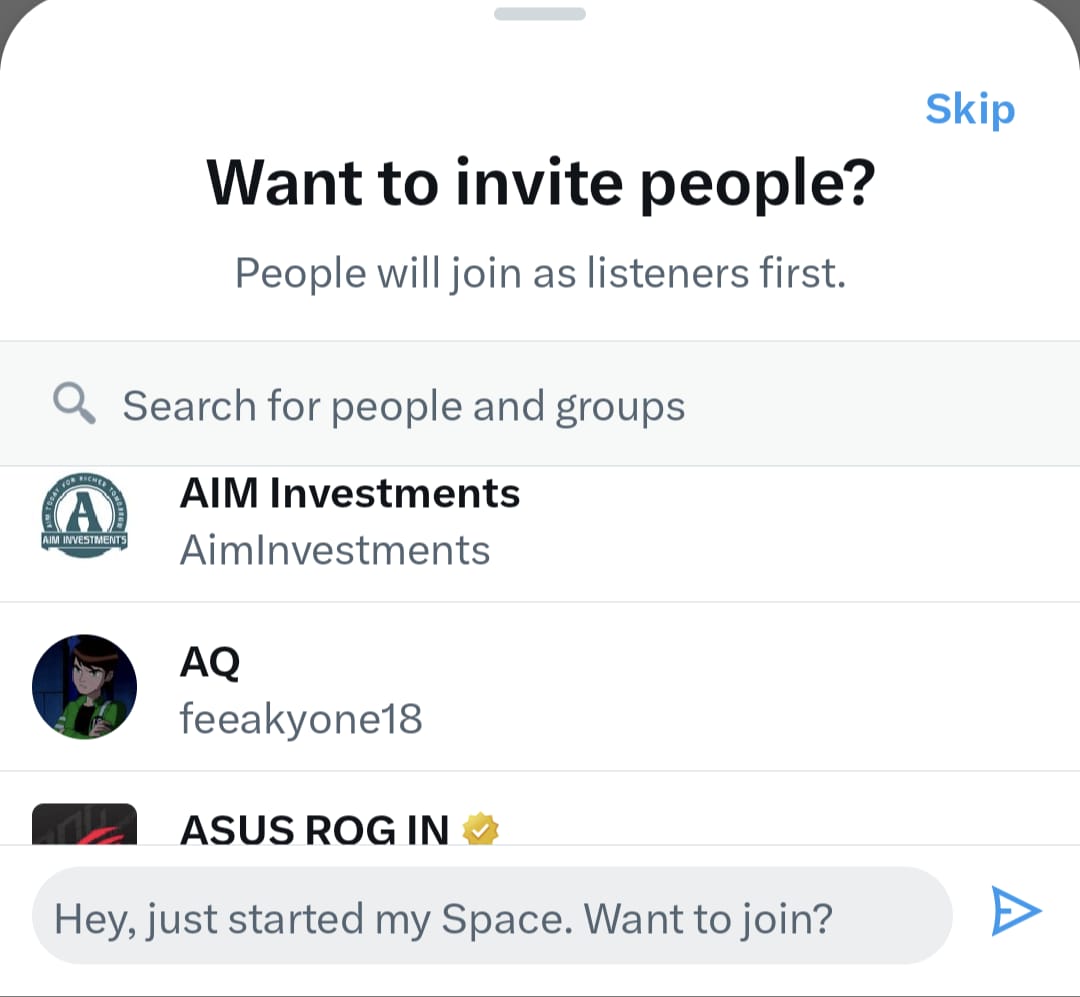
Task: Open the search for people and groups field
Action: (x=403, y=404)
